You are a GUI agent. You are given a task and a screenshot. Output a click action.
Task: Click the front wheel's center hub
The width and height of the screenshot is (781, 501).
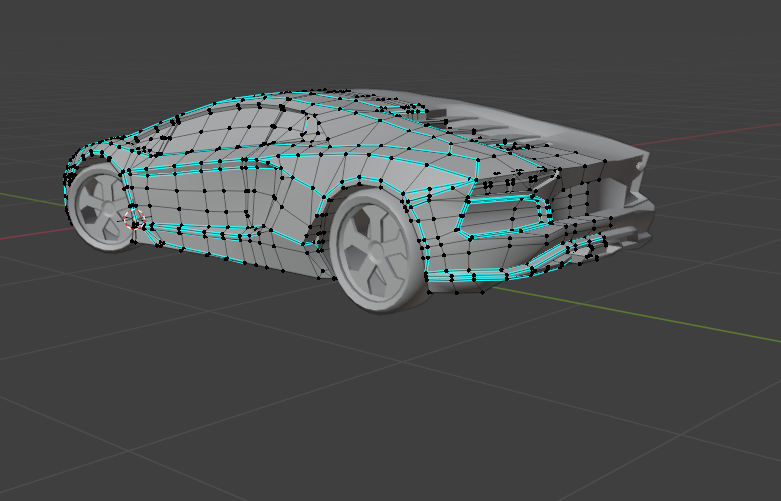click(x=108, y=209)
